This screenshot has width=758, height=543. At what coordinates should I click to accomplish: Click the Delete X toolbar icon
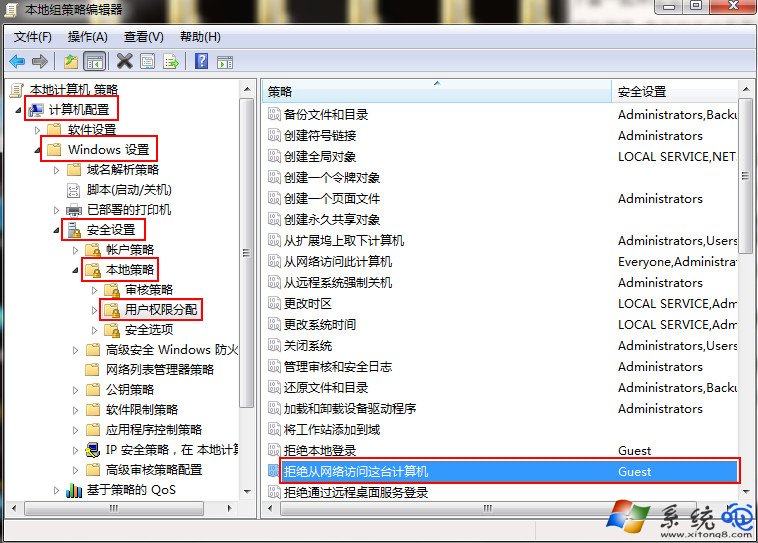(124, 61)
